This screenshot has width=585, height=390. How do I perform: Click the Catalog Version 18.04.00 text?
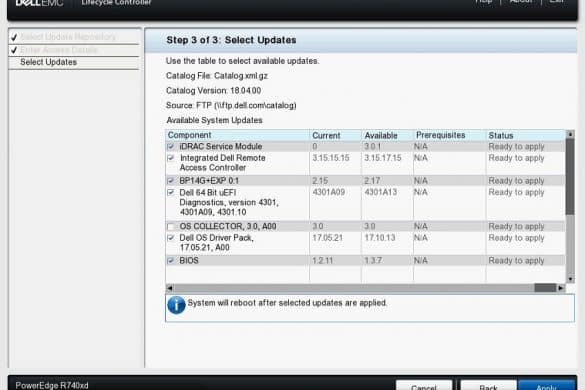(213, 91)
